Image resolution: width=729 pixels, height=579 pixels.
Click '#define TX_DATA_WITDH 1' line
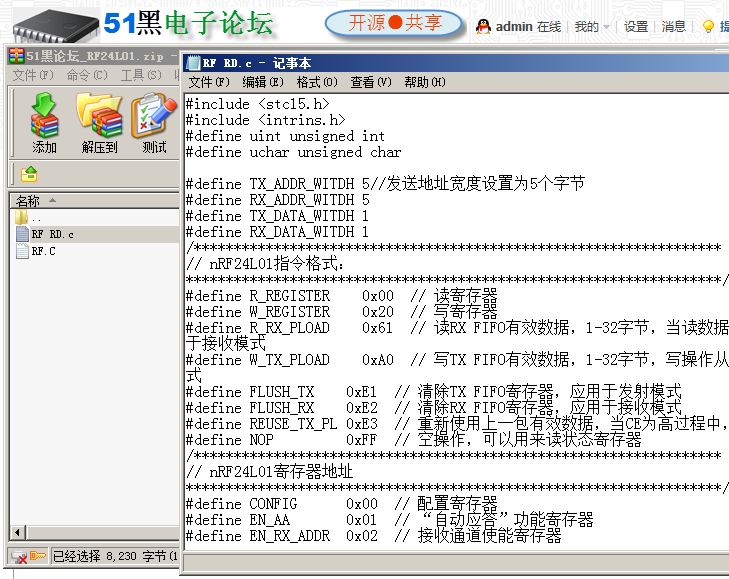coord(278,216)
